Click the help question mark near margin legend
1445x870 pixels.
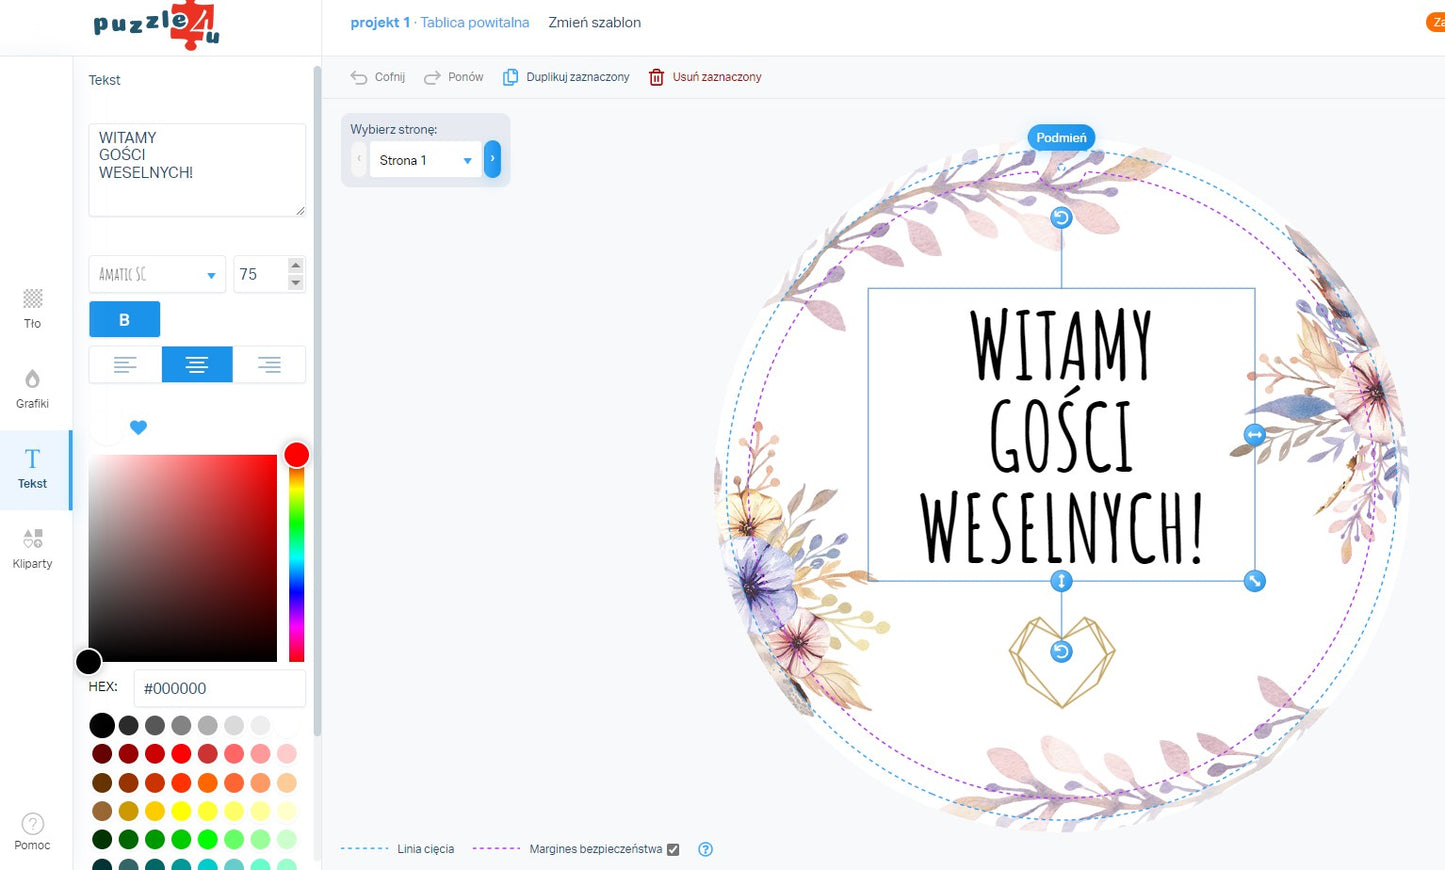coord(705,849)
